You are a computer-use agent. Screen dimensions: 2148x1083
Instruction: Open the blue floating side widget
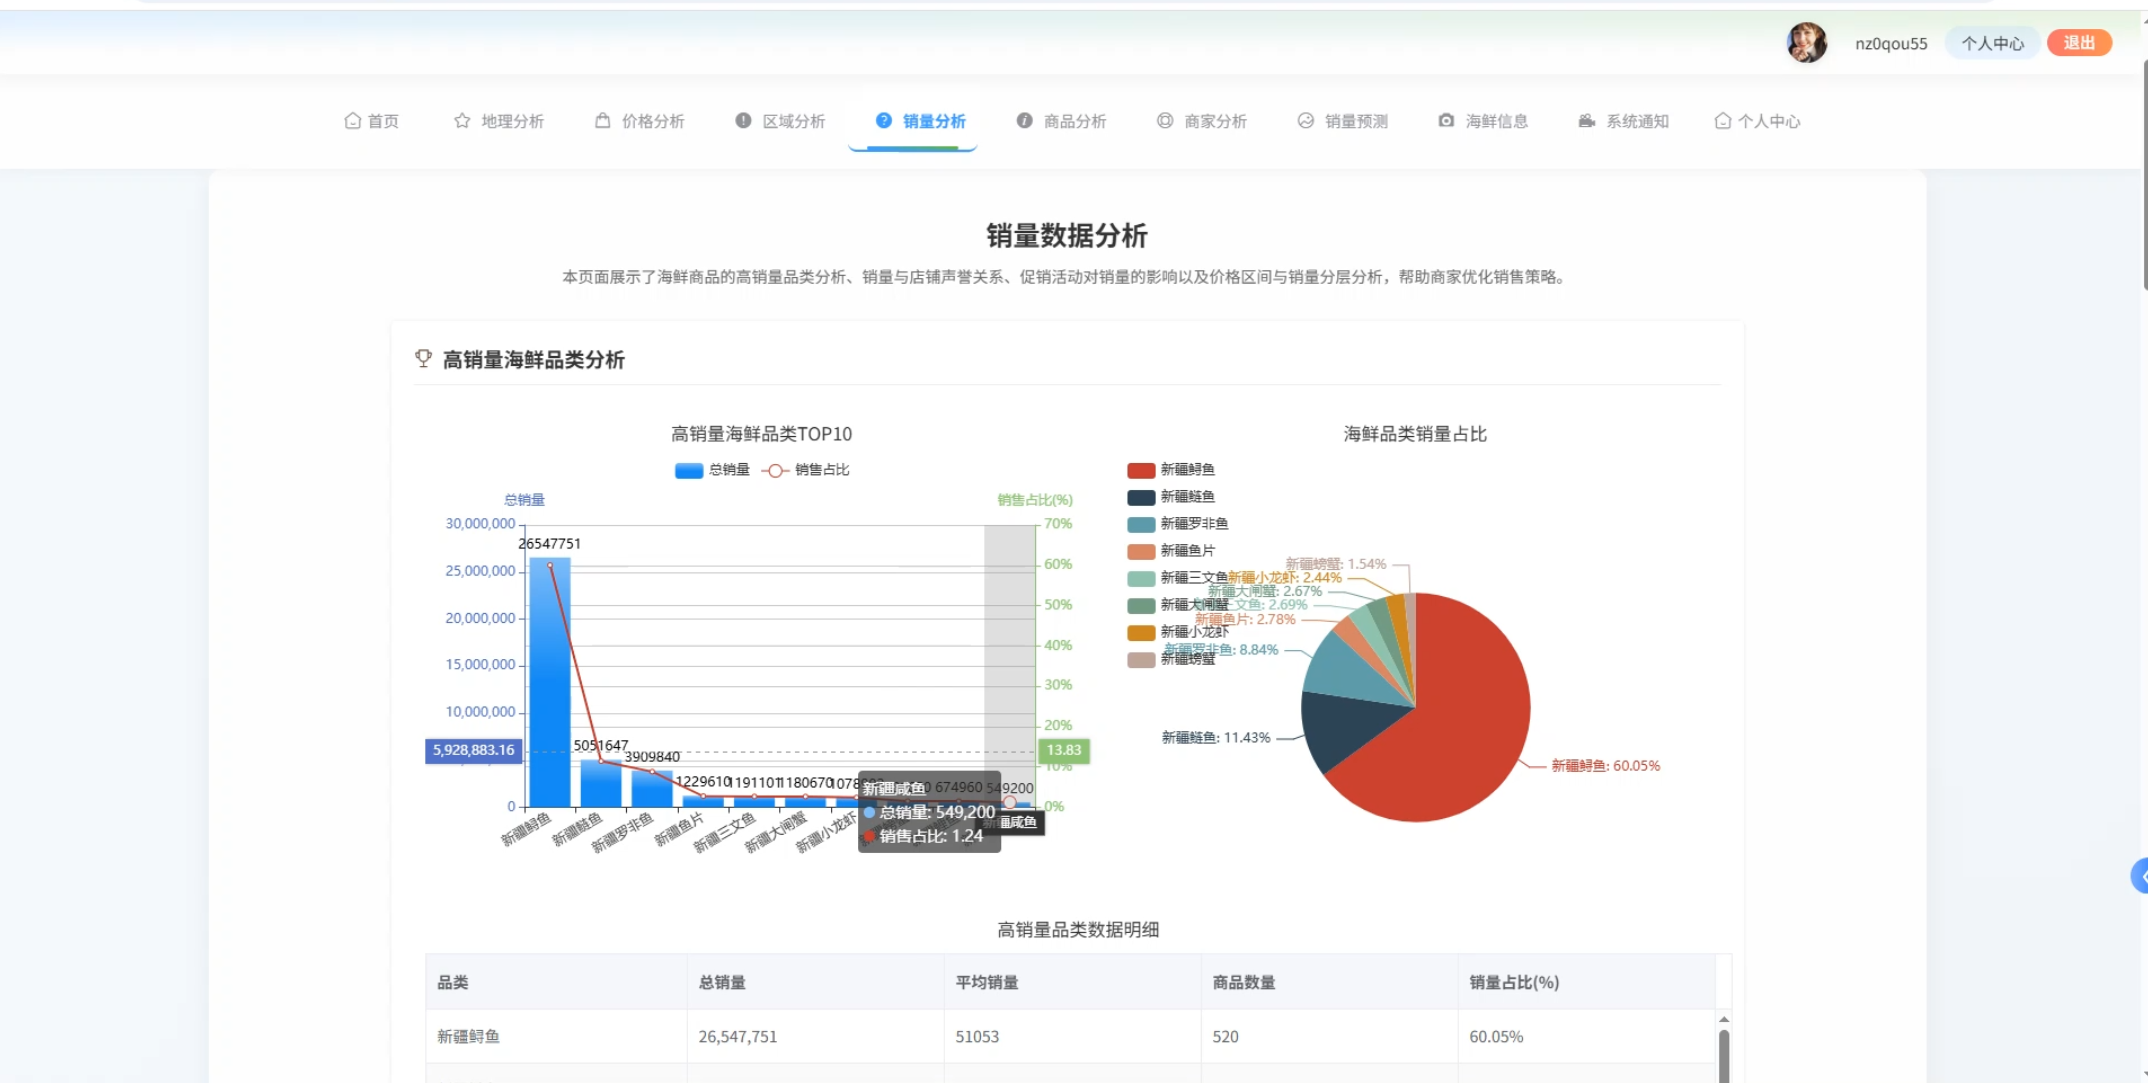point(2140,876)
